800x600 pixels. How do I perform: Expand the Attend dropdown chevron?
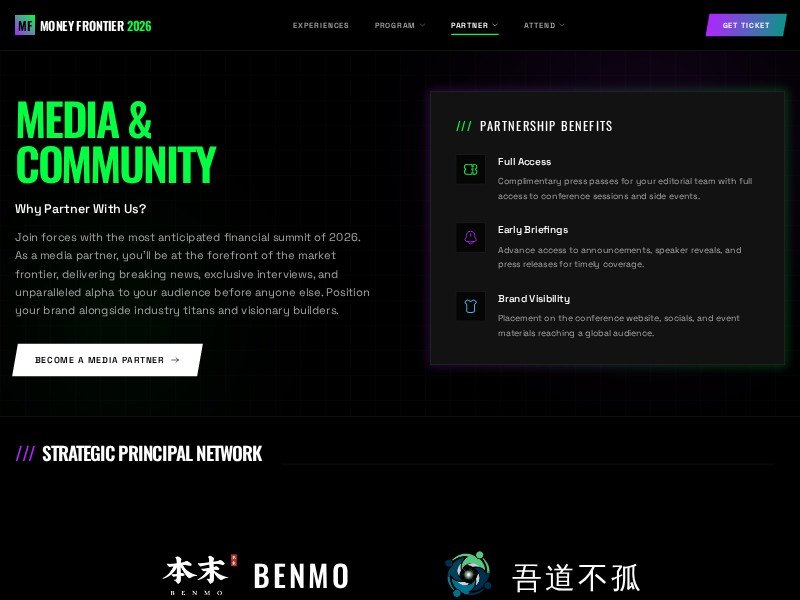(x=562, y=25)
